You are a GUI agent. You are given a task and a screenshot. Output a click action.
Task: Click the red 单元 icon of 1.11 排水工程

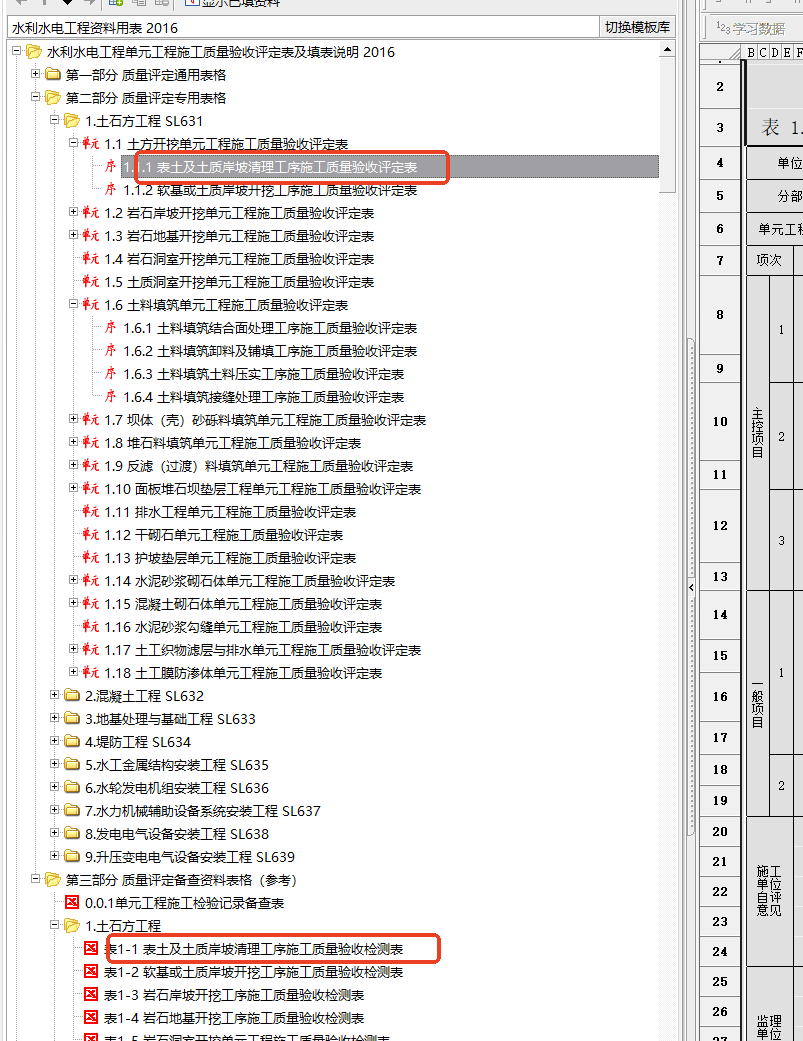91,512
